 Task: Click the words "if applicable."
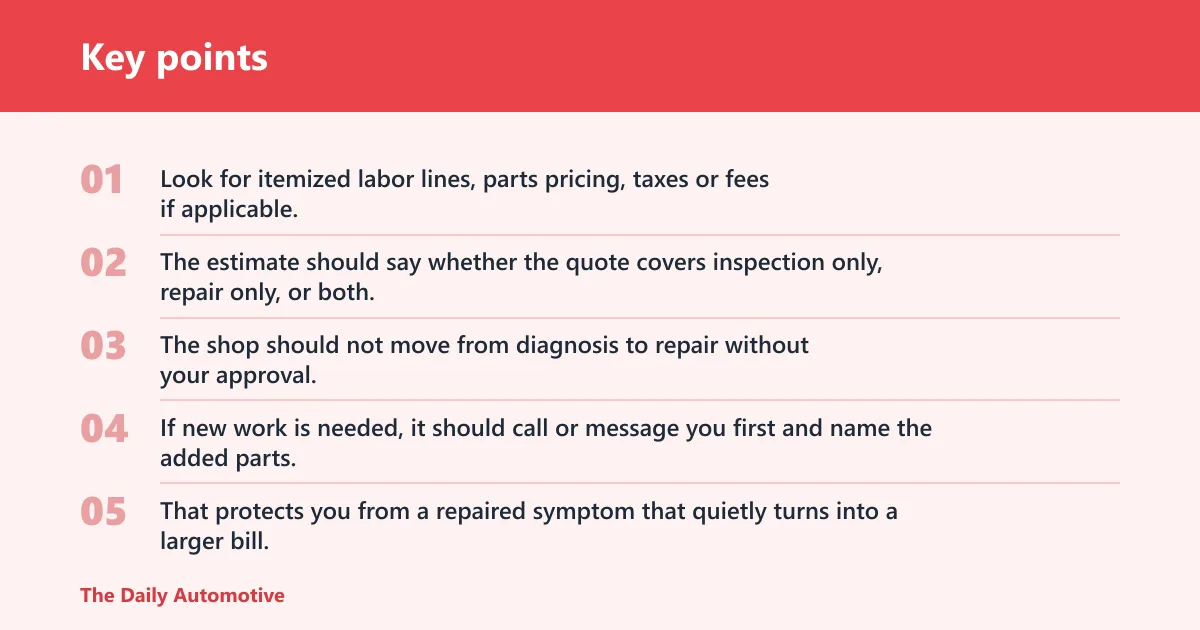229,210
